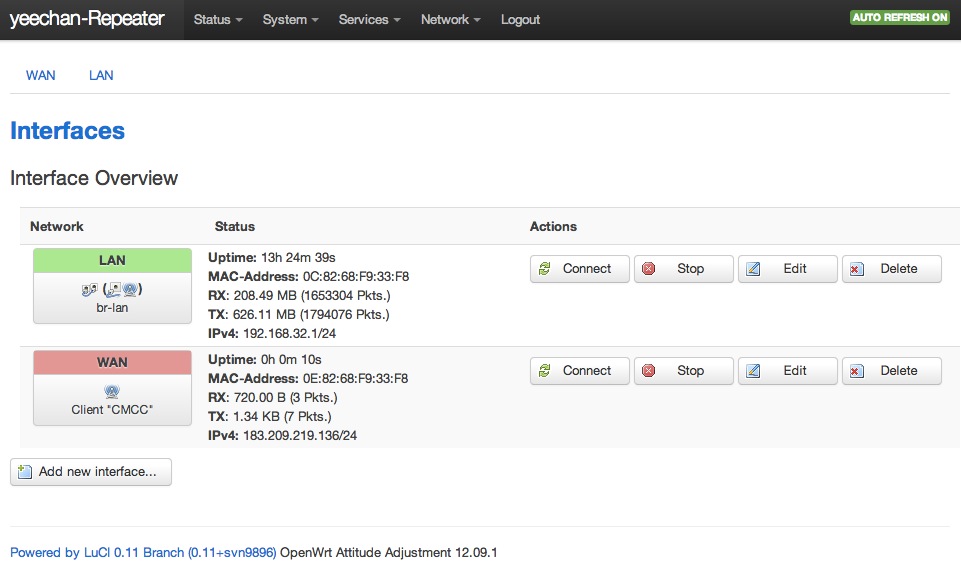Click the WAN wireless client icon
This screenshot has height=570, width=961.
tap(112, 392)
